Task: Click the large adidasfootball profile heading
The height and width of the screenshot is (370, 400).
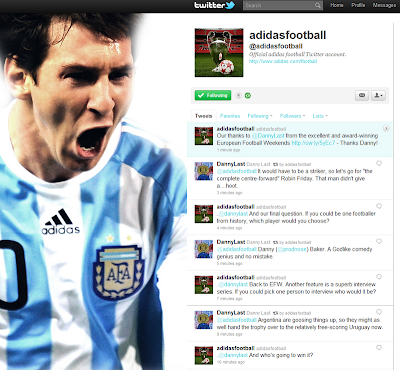Action: [x=288, y=35]
